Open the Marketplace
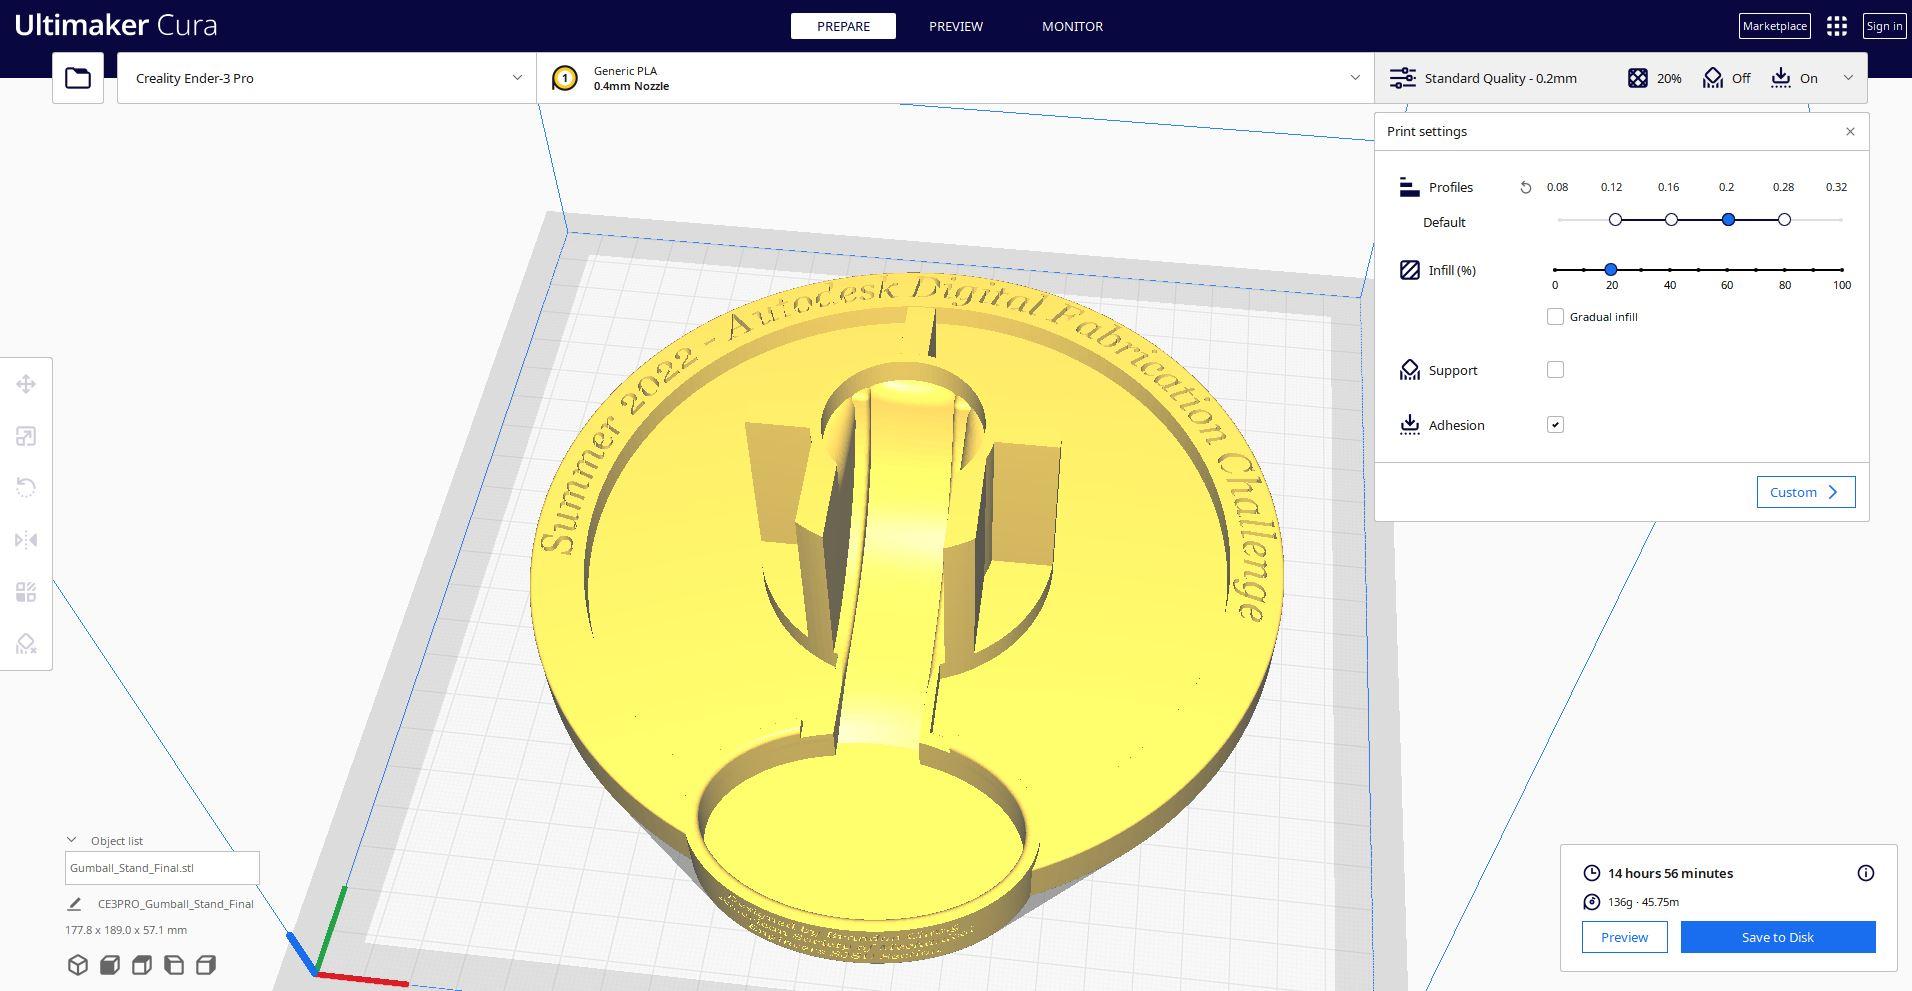The image size is (1912, 991). click(1774, 26)
